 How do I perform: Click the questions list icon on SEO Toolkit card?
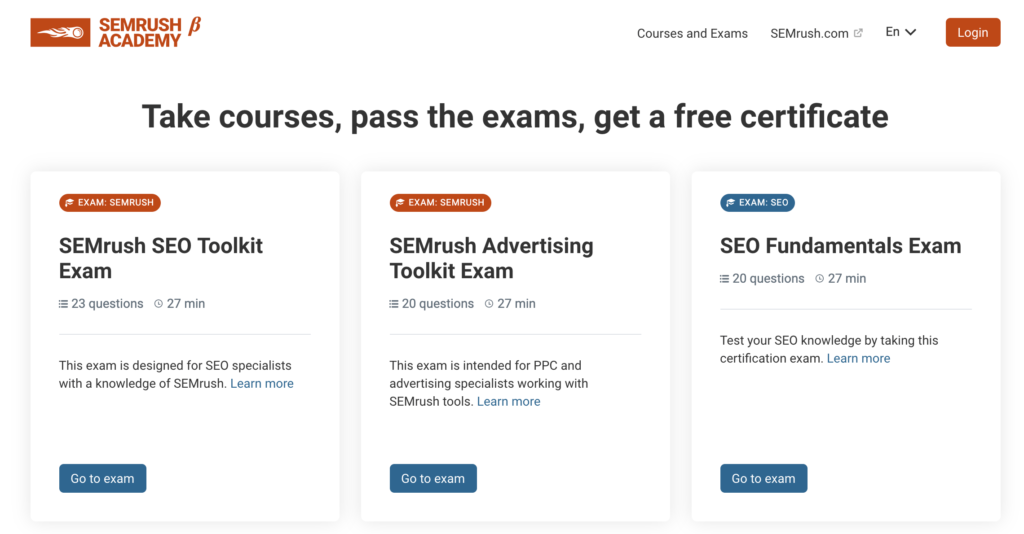pyautogui.click(x=64, y=304)
